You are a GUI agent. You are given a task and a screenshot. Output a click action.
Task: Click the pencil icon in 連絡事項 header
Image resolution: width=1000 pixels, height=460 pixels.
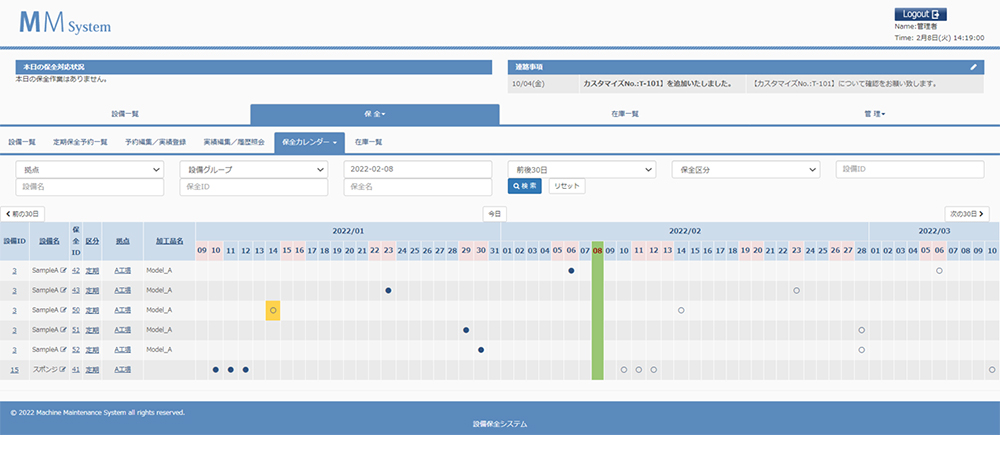pyautogui.click(x=973, y=67)
